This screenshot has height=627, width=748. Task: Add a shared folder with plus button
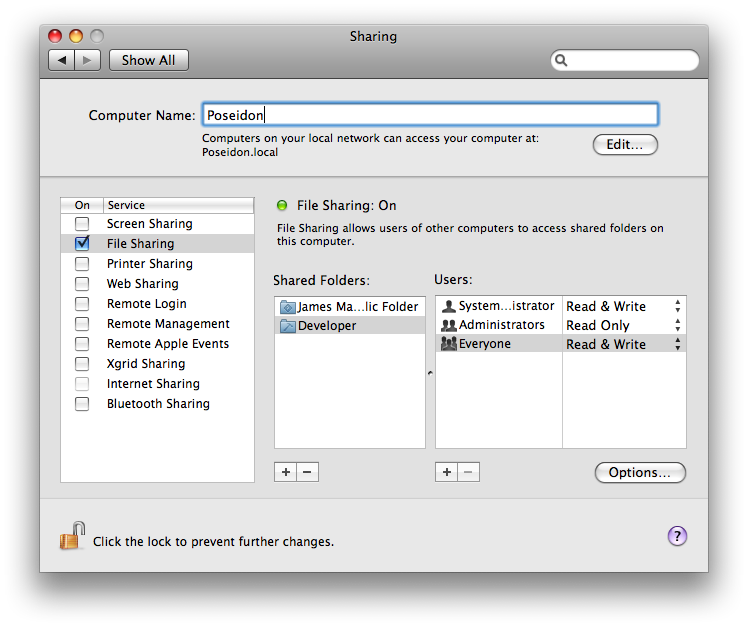[x=285, y=472]
